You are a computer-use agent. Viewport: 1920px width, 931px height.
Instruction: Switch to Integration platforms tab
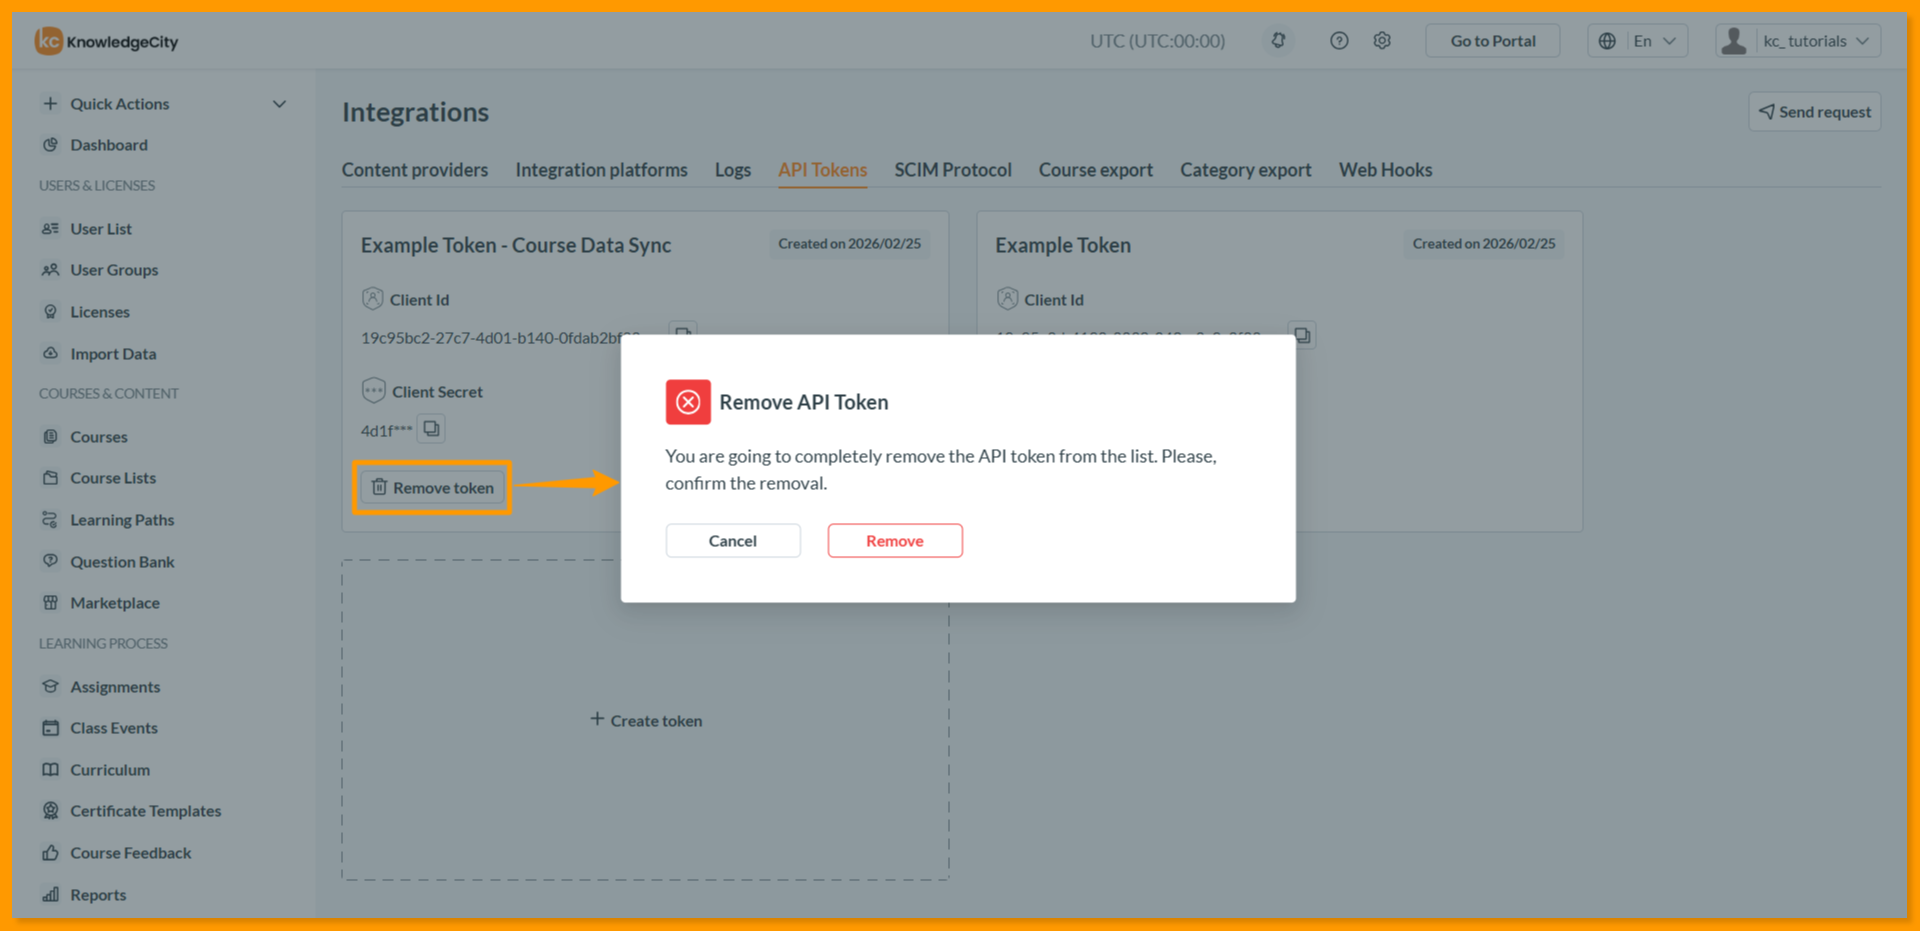tap(602, 170)
